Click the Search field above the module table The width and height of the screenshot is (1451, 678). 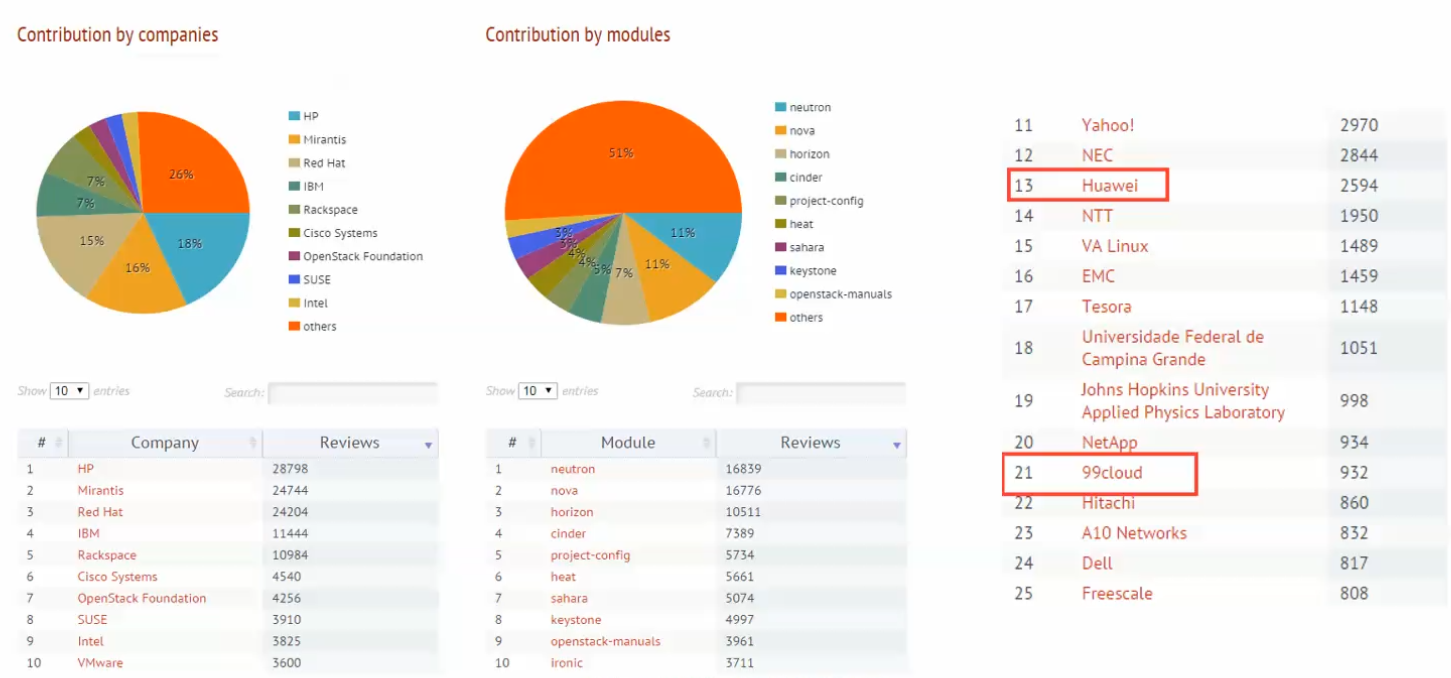pos(821,392)
